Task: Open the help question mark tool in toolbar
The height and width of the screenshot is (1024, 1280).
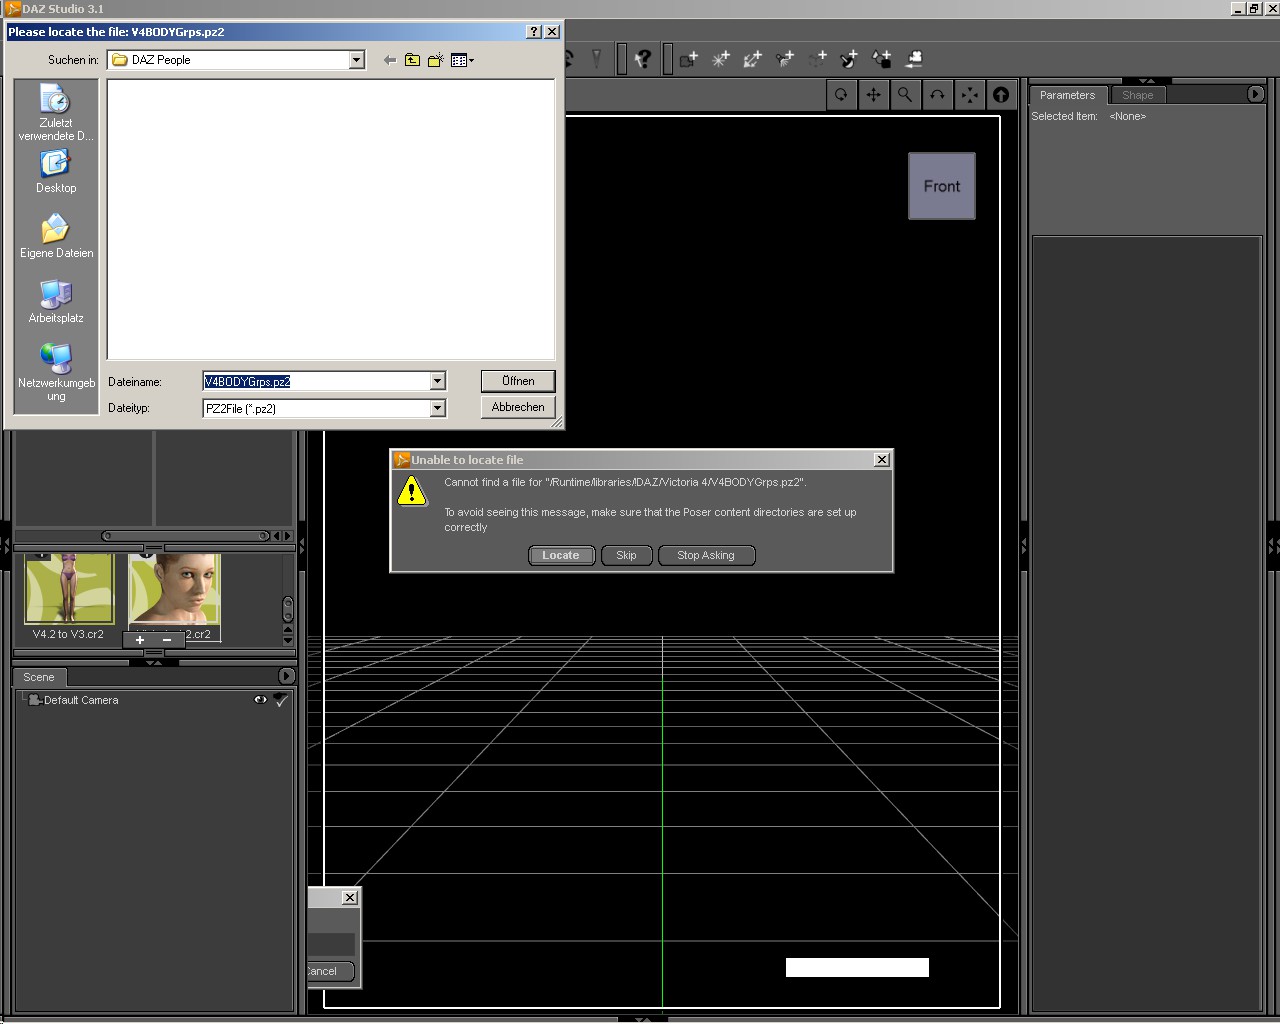Action: tap(643, 59)
